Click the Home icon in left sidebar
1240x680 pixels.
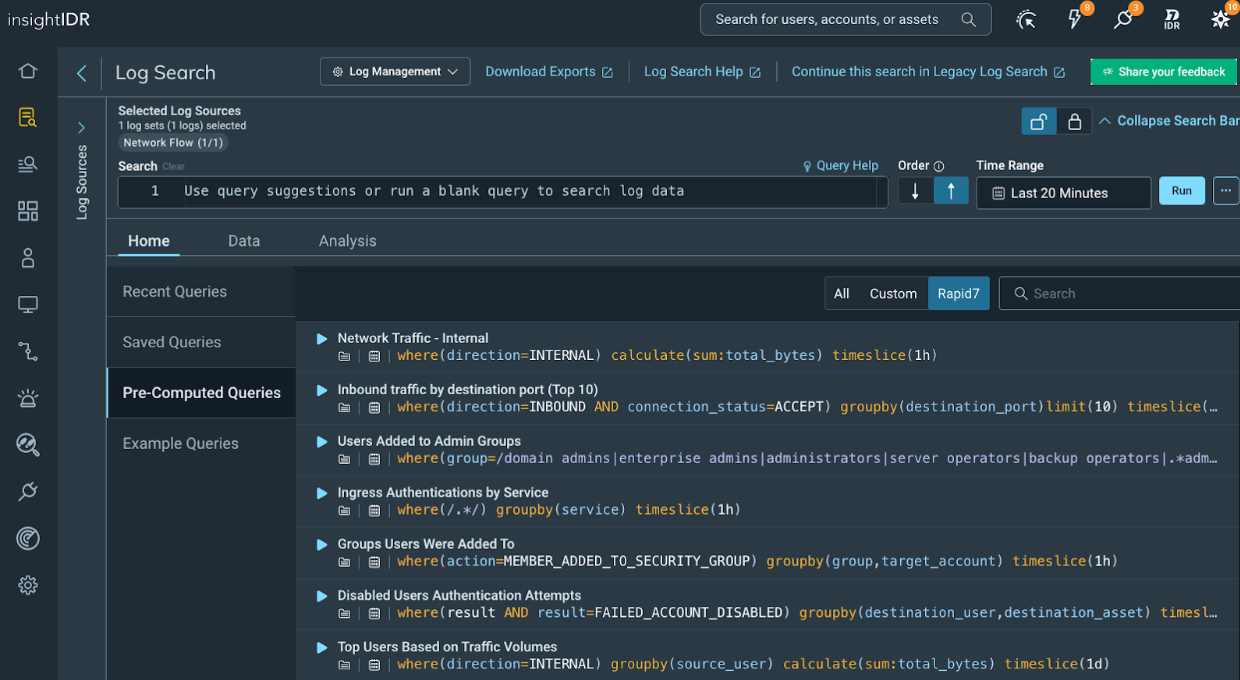(28, 71)
